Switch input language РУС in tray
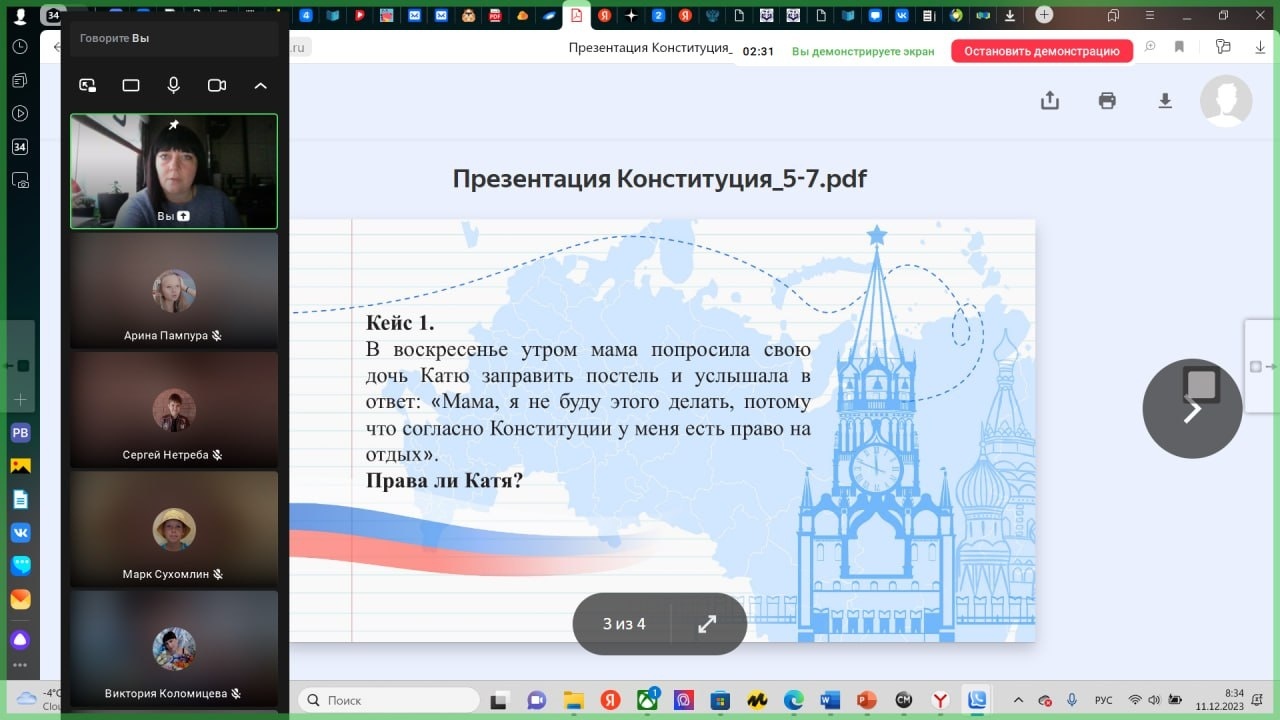Viewport: 1280px width, 720px height. pyautogui.click(x=1104, y=700)
